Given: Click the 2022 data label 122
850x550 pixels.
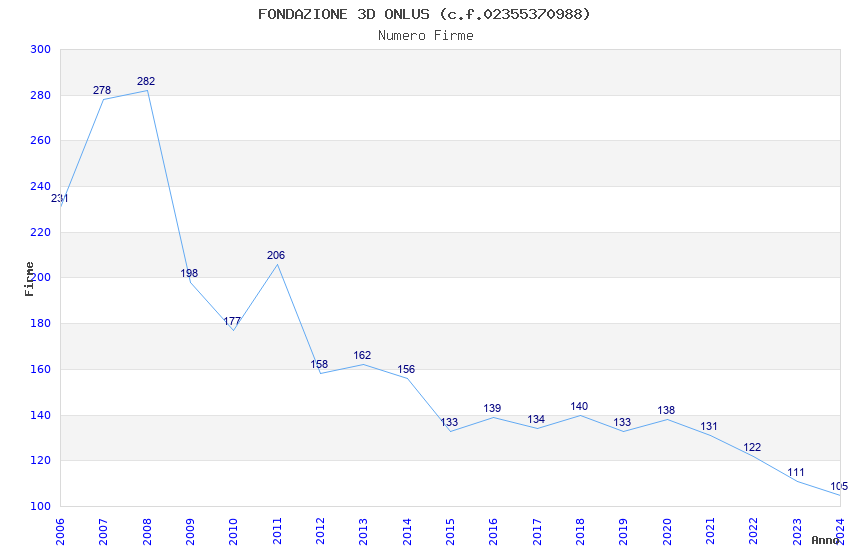Looking at the screenshot, I should 752,448.
